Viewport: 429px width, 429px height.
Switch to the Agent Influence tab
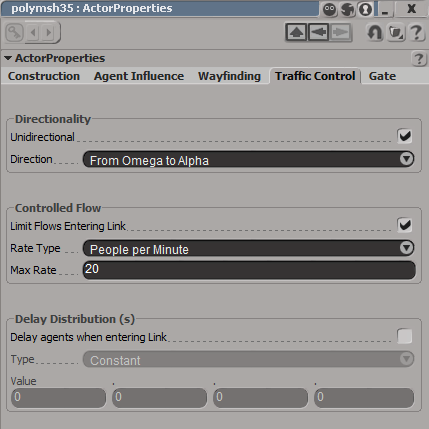[x=139, y=76]
